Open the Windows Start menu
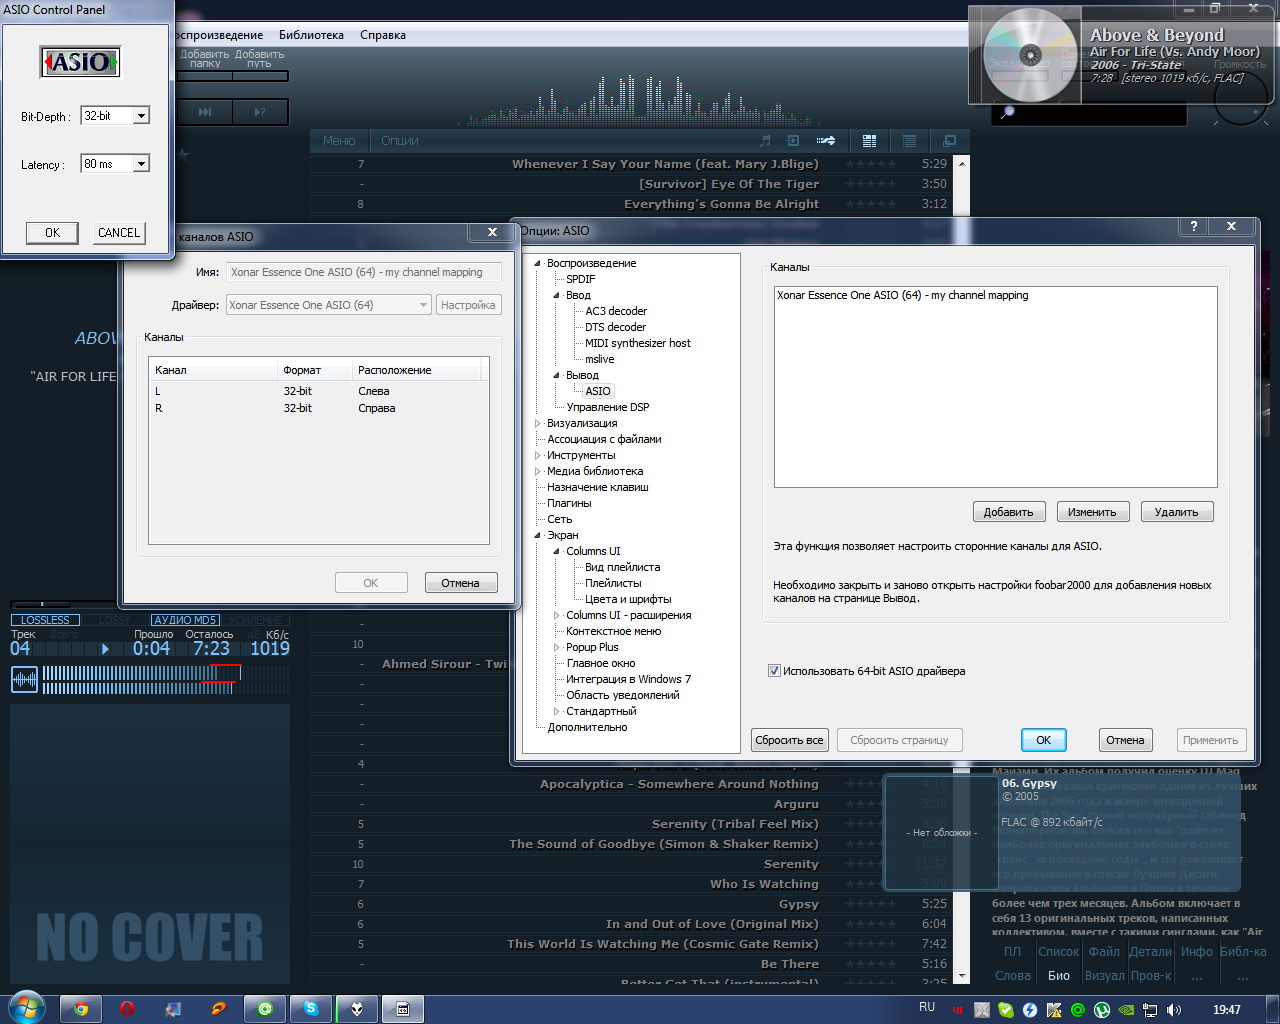 click(25, 1008)
